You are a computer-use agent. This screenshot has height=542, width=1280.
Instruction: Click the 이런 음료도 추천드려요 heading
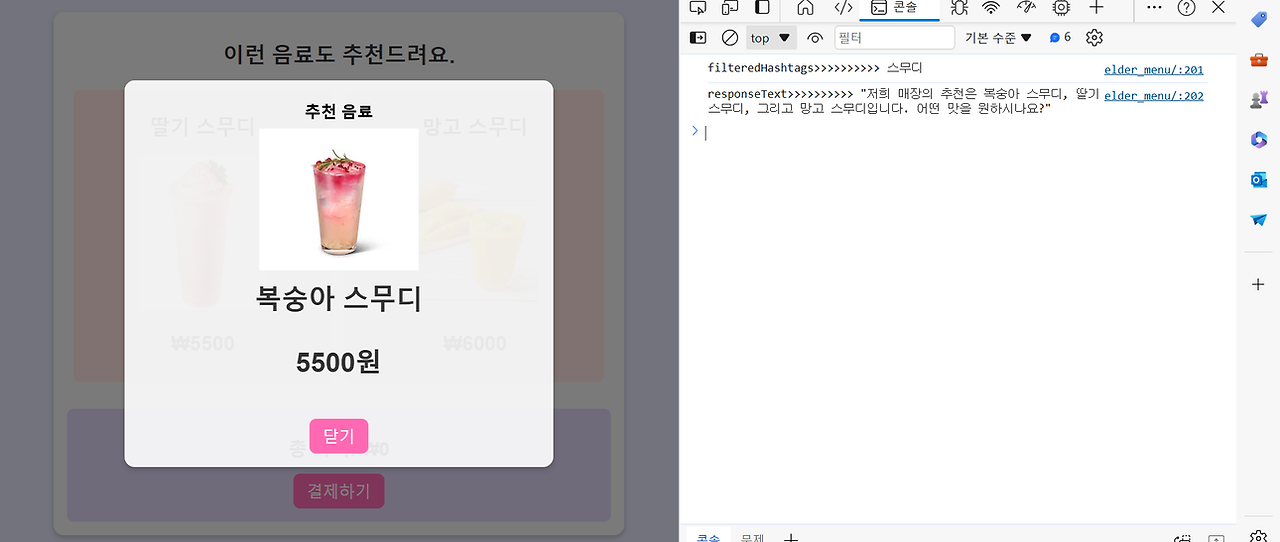[339, 54]
